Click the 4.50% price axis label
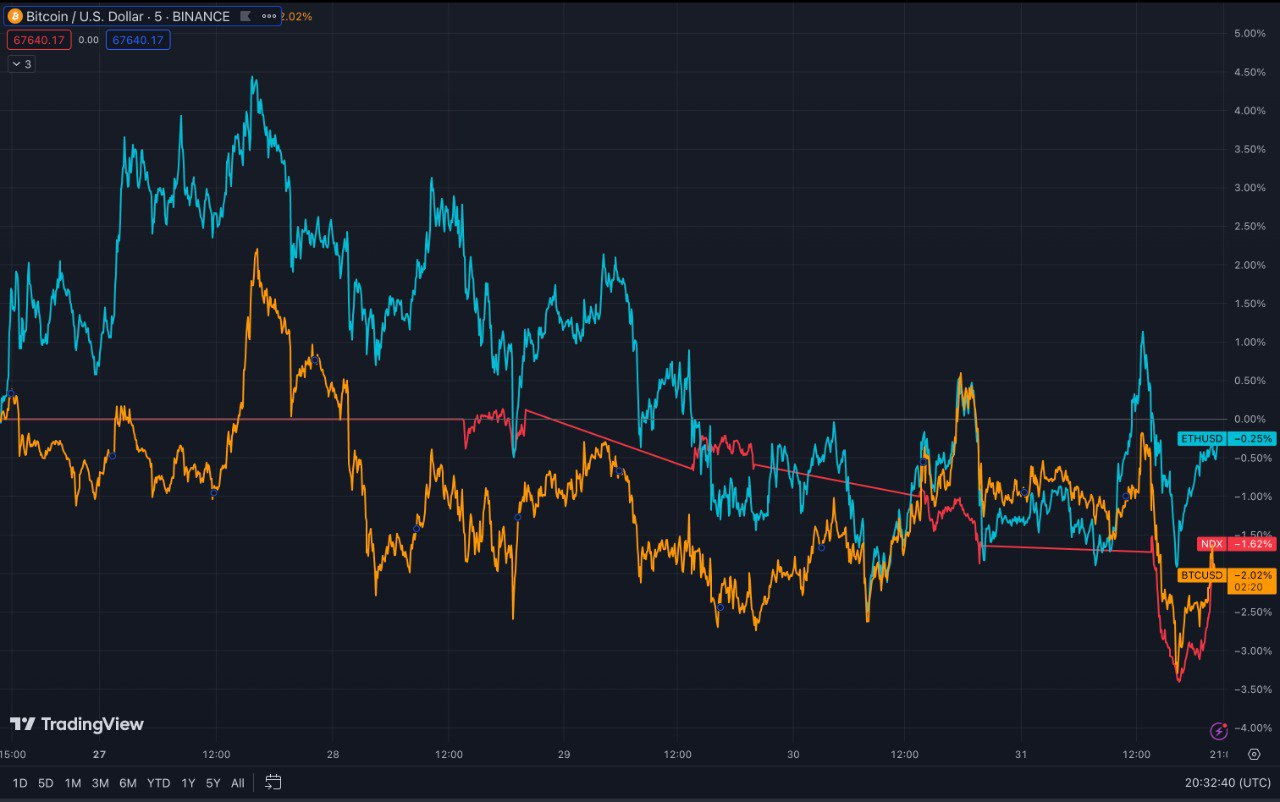 1250,72
